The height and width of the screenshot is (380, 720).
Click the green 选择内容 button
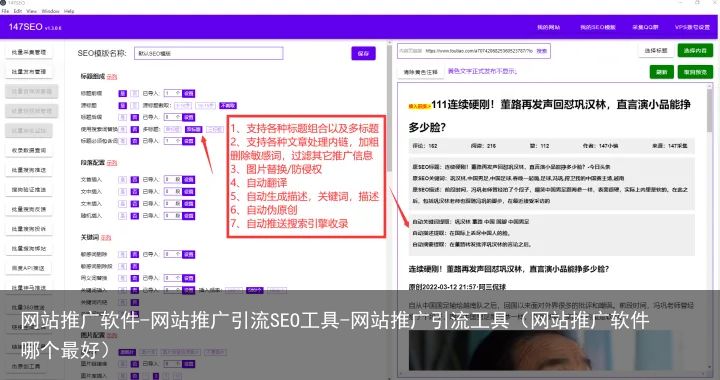[695, 50]
